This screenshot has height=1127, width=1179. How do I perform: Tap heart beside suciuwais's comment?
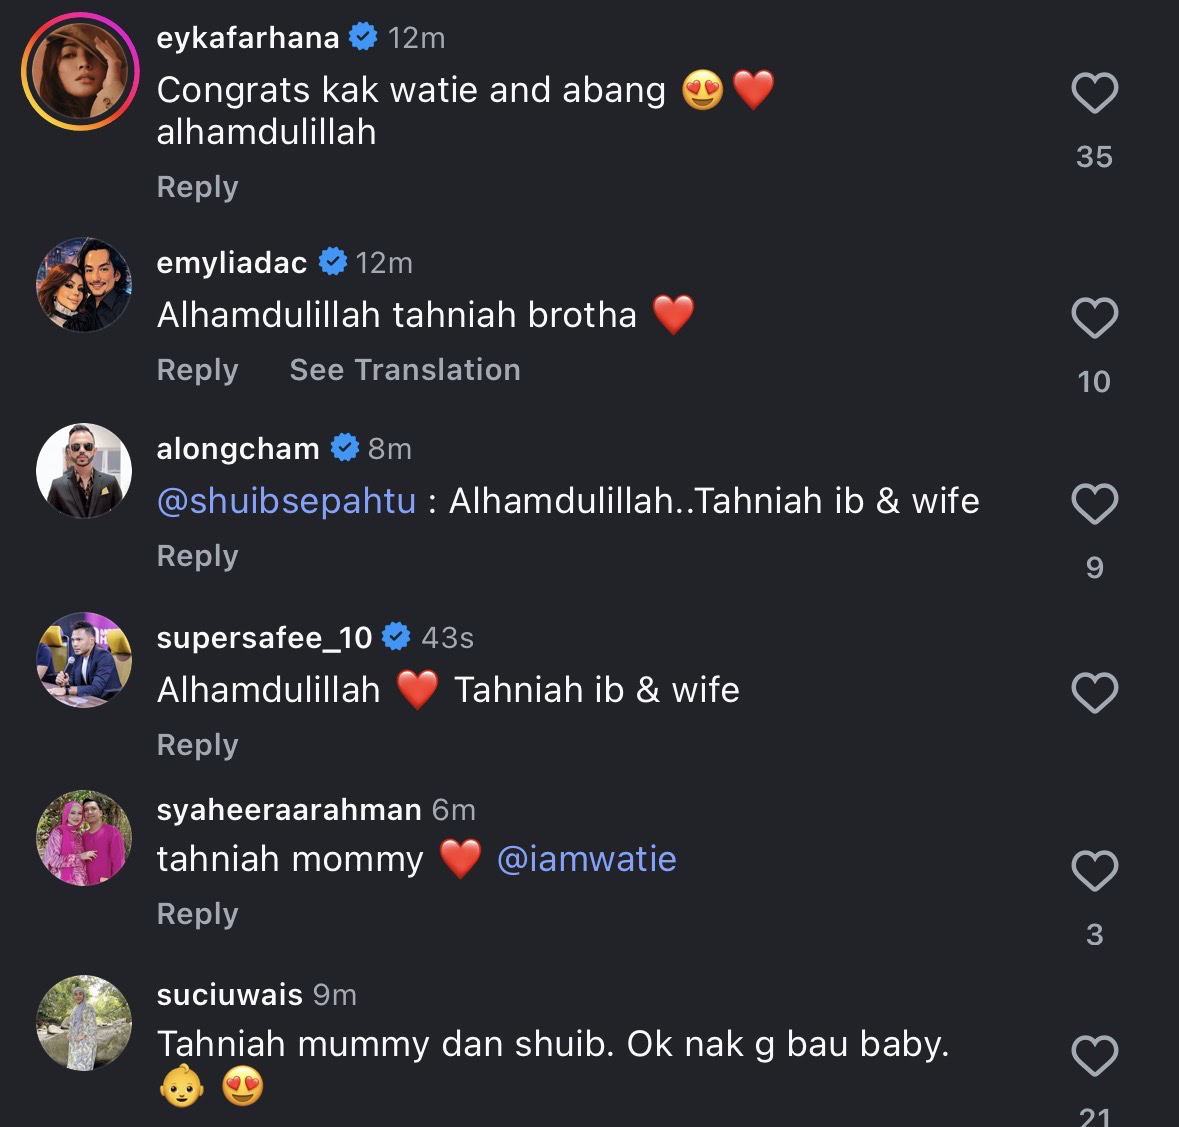coord(1094,1055)
